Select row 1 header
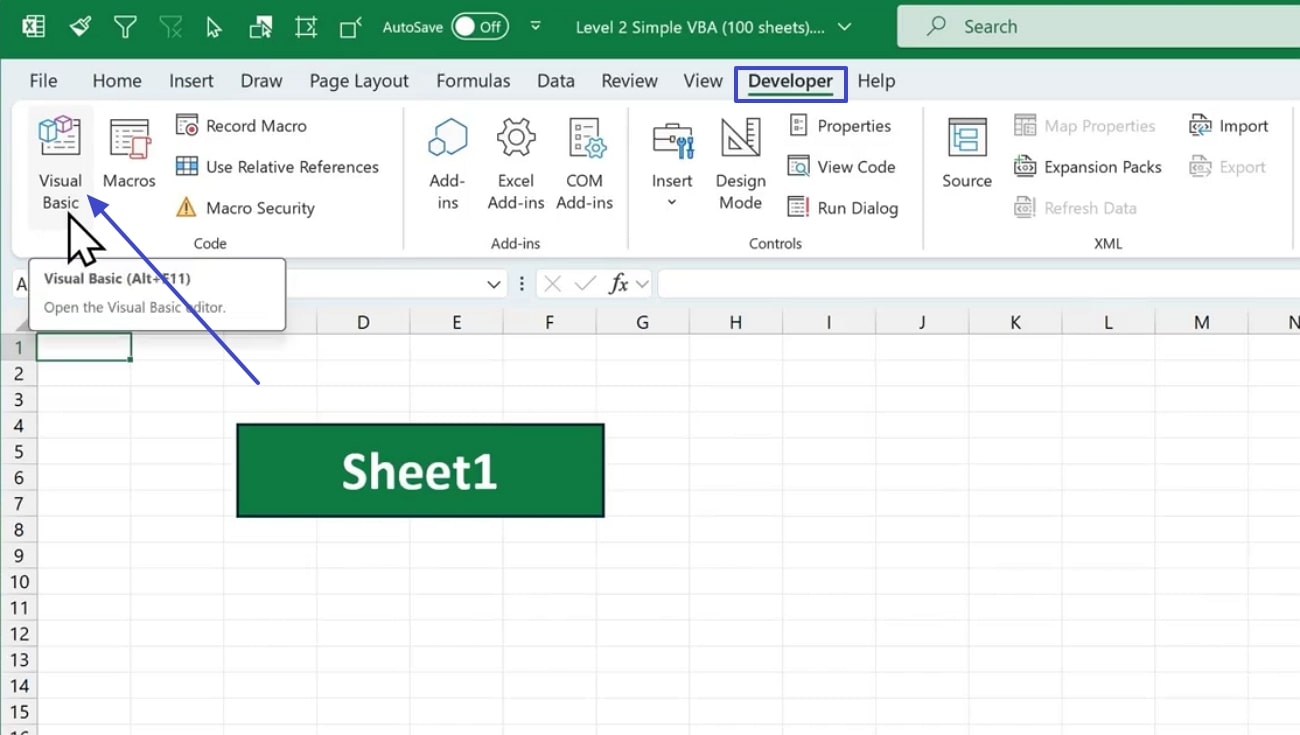Image resolution: width=1300 pixels, height=735 pixels. coord(18,348)
